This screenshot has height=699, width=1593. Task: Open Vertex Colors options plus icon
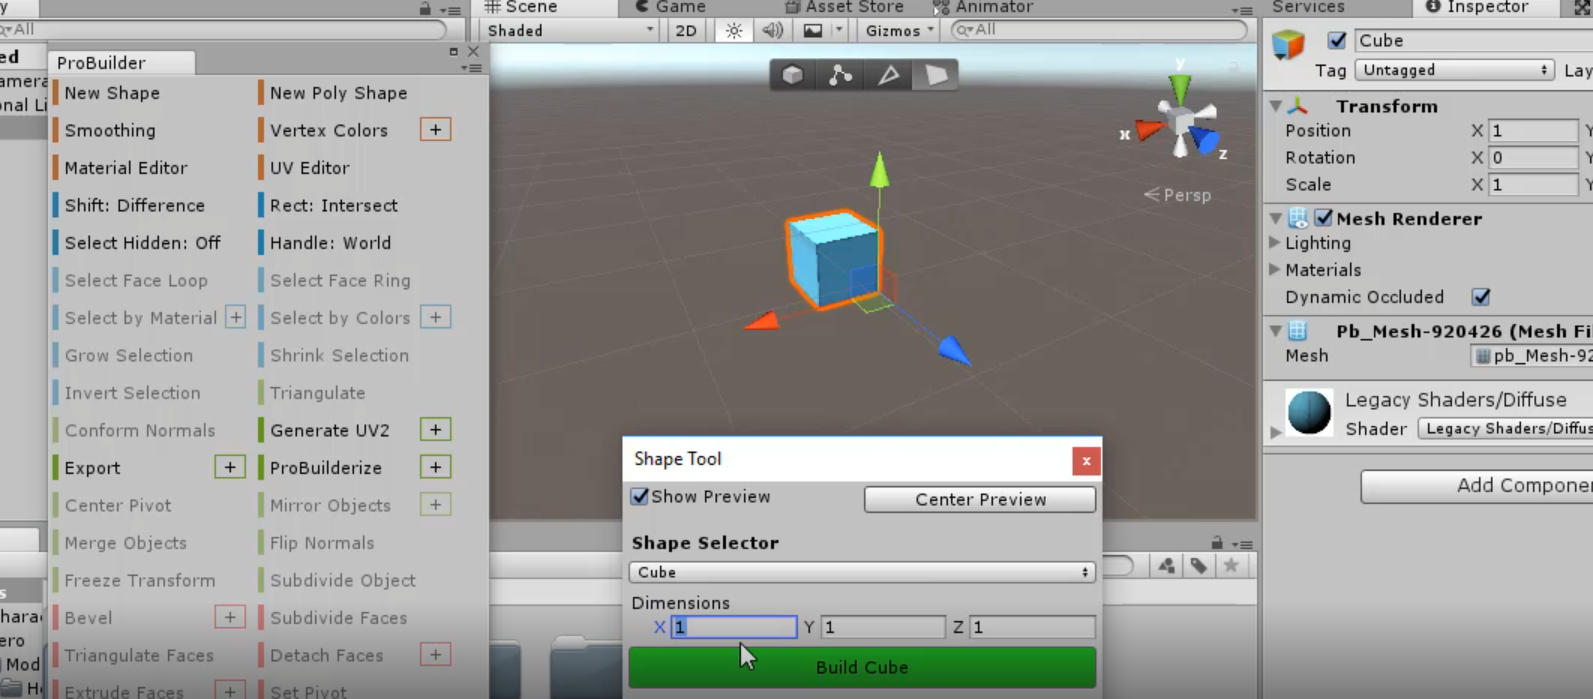(435, 130)
